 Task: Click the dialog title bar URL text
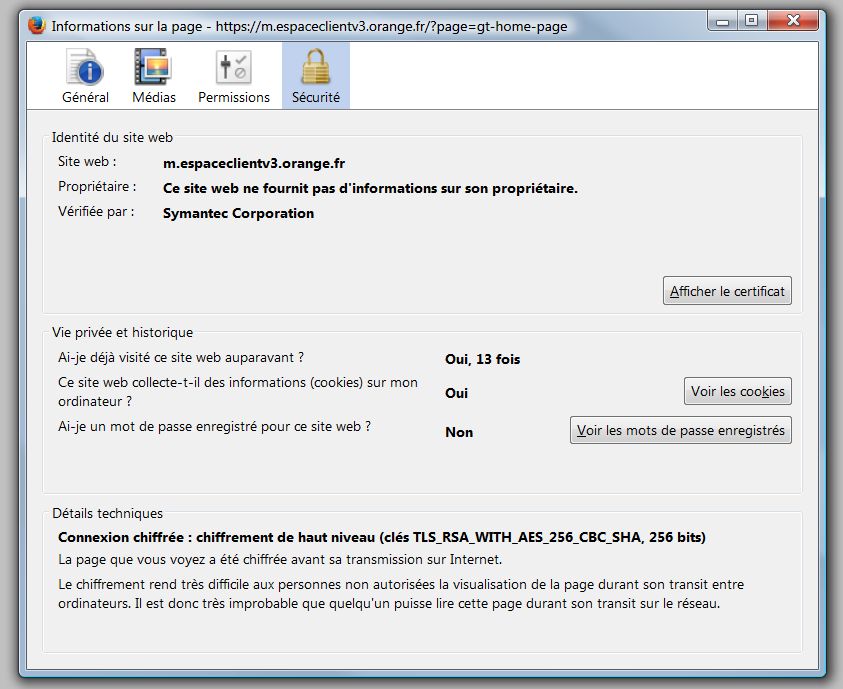(310, 26)
